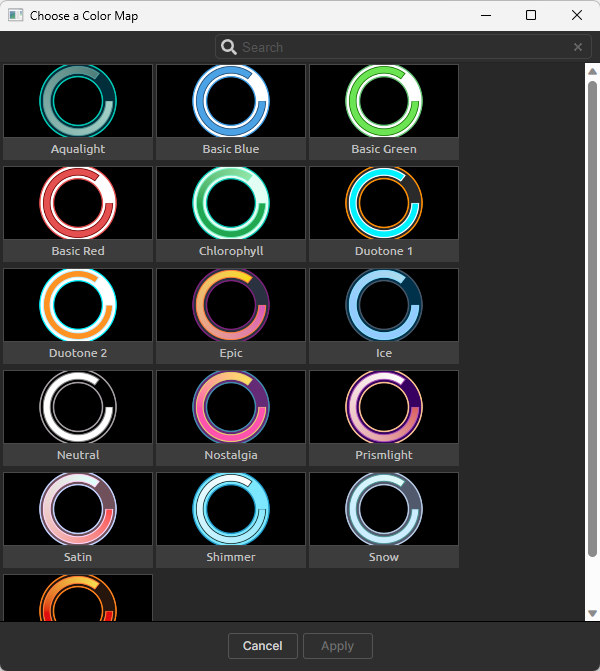Select the Basic Red color map

click(78, 214)
